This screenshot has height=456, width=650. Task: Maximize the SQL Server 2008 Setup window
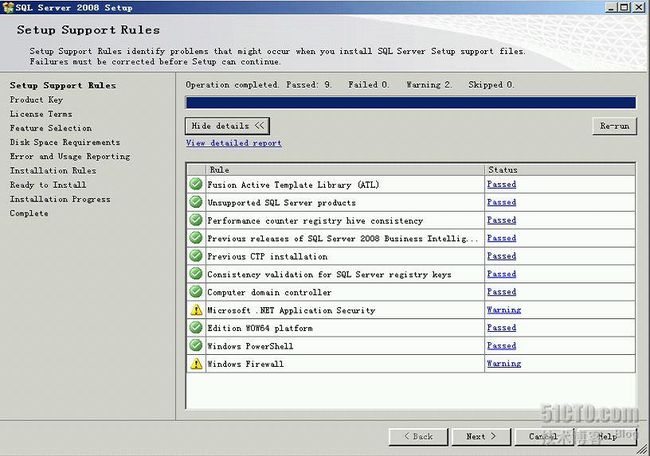point(624,7)
